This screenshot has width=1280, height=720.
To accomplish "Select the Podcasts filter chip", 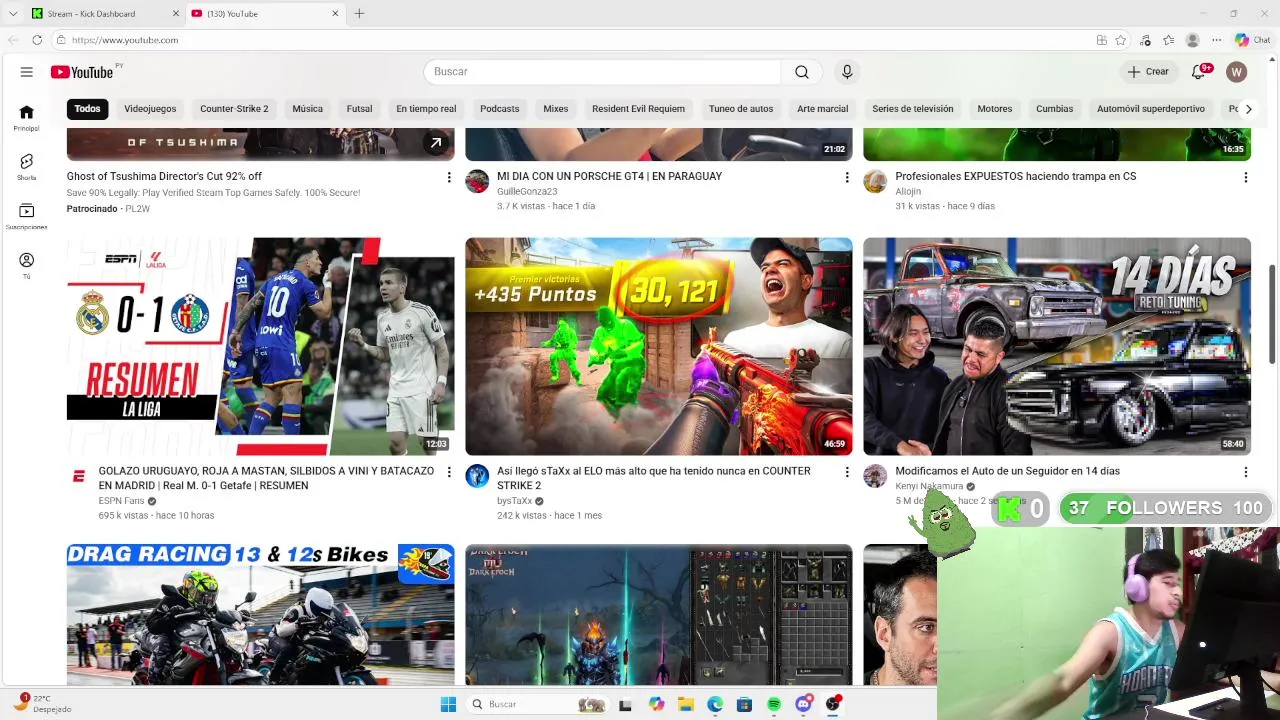I will click(x=499, y=109).
